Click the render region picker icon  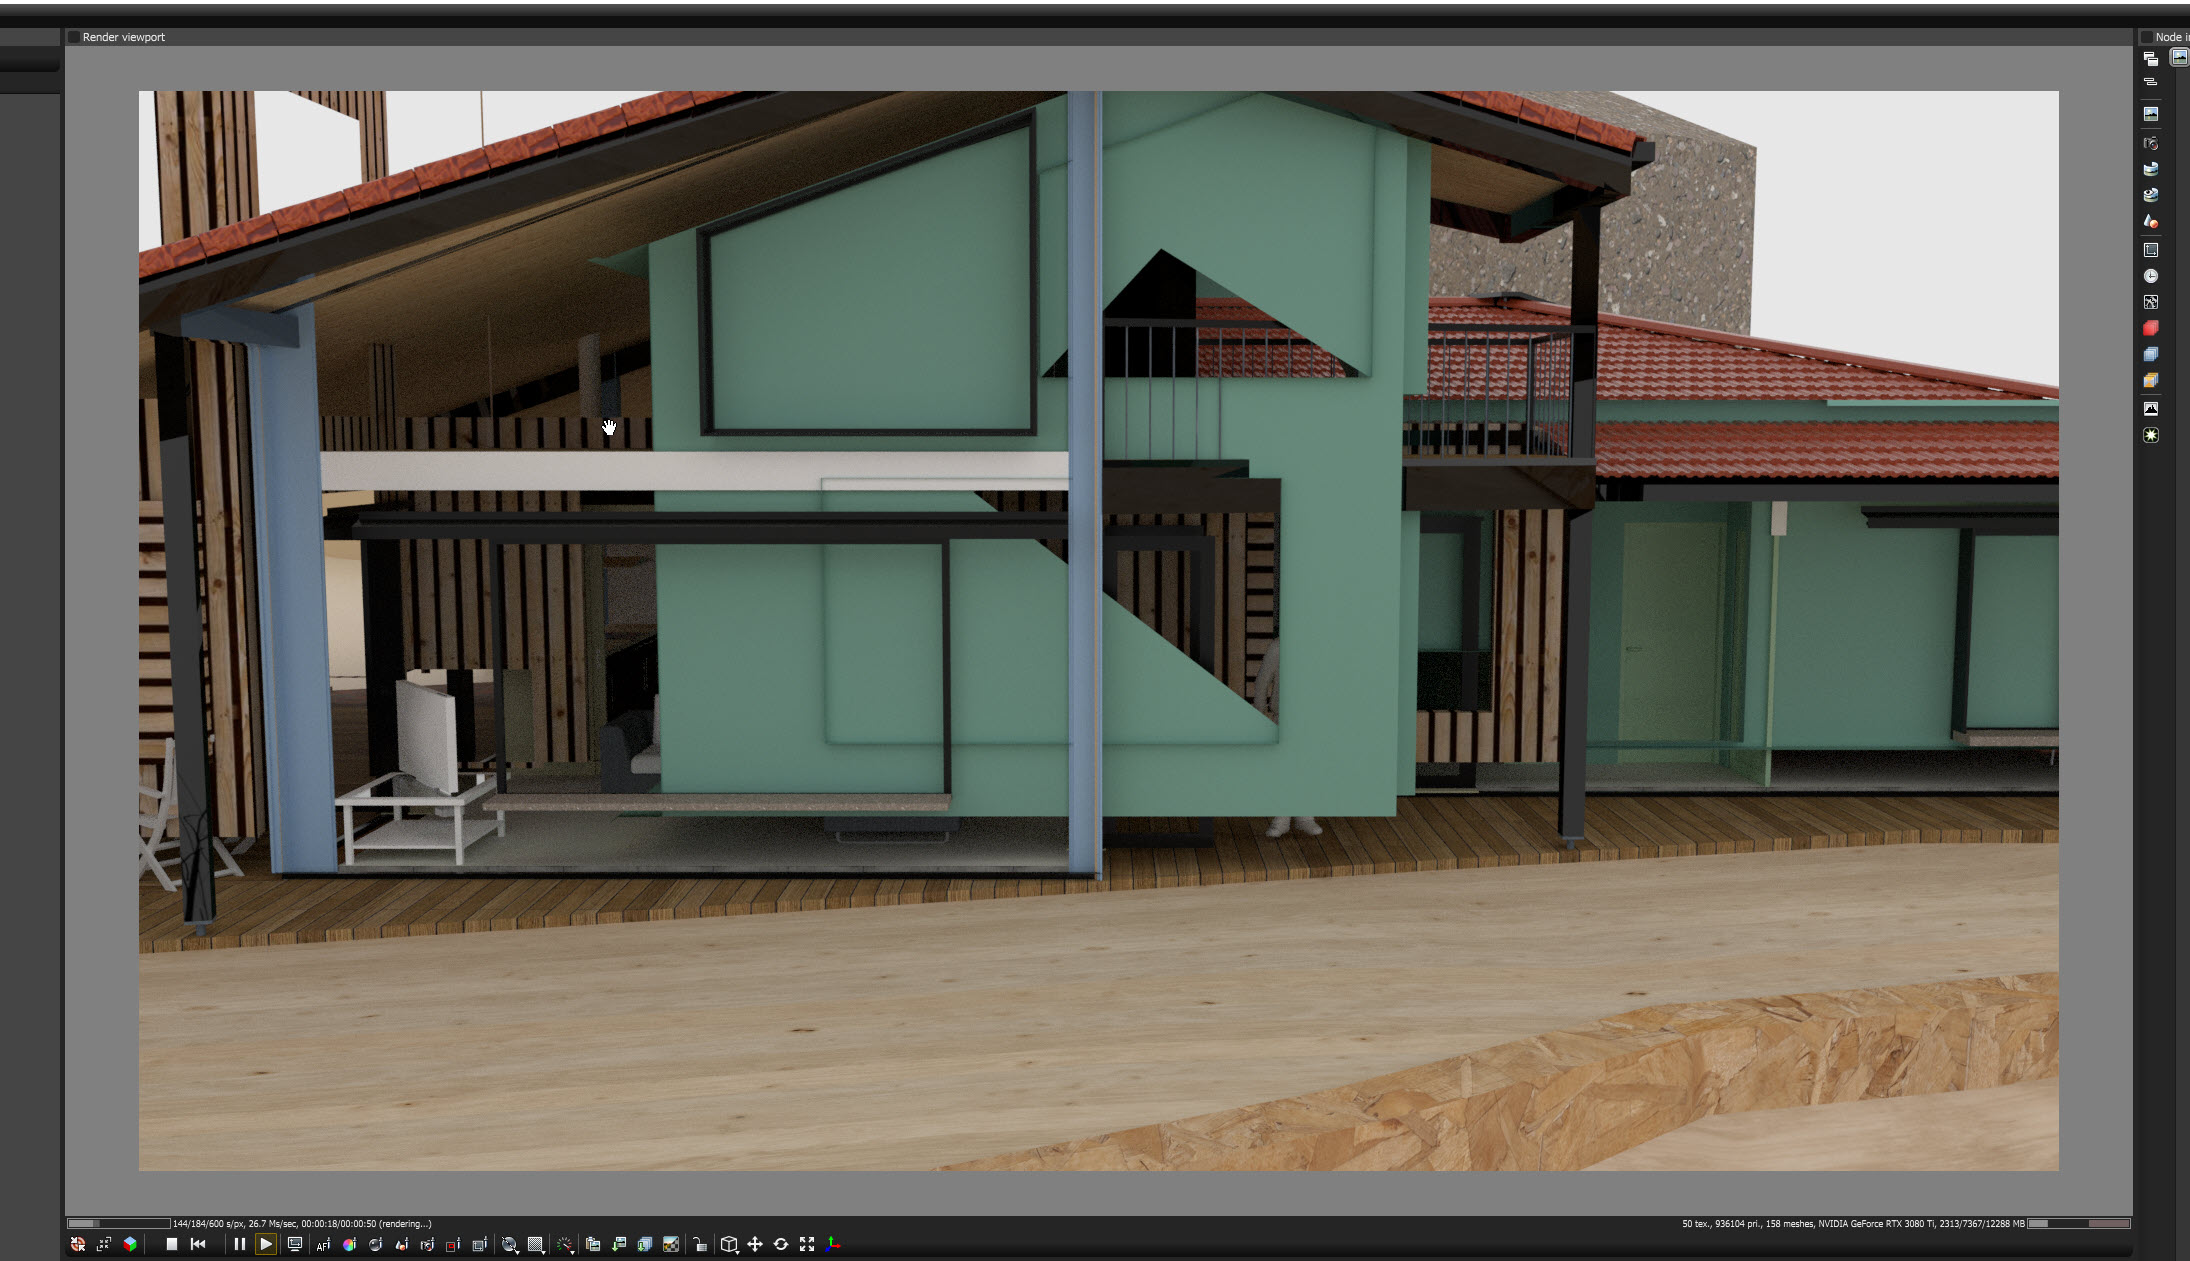pos(453,1244)
